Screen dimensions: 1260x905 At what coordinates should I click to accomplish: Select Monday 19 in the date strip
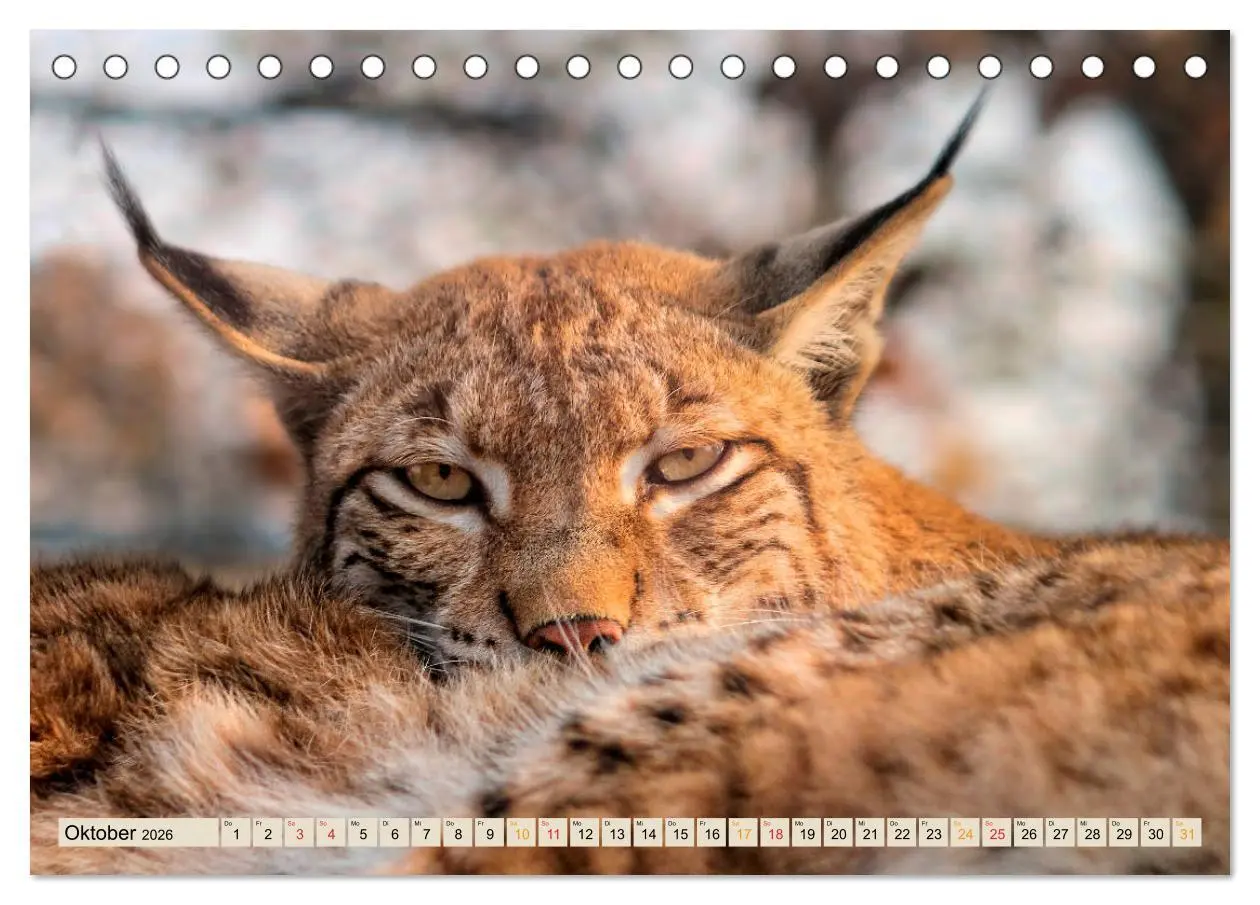point(807,832)
